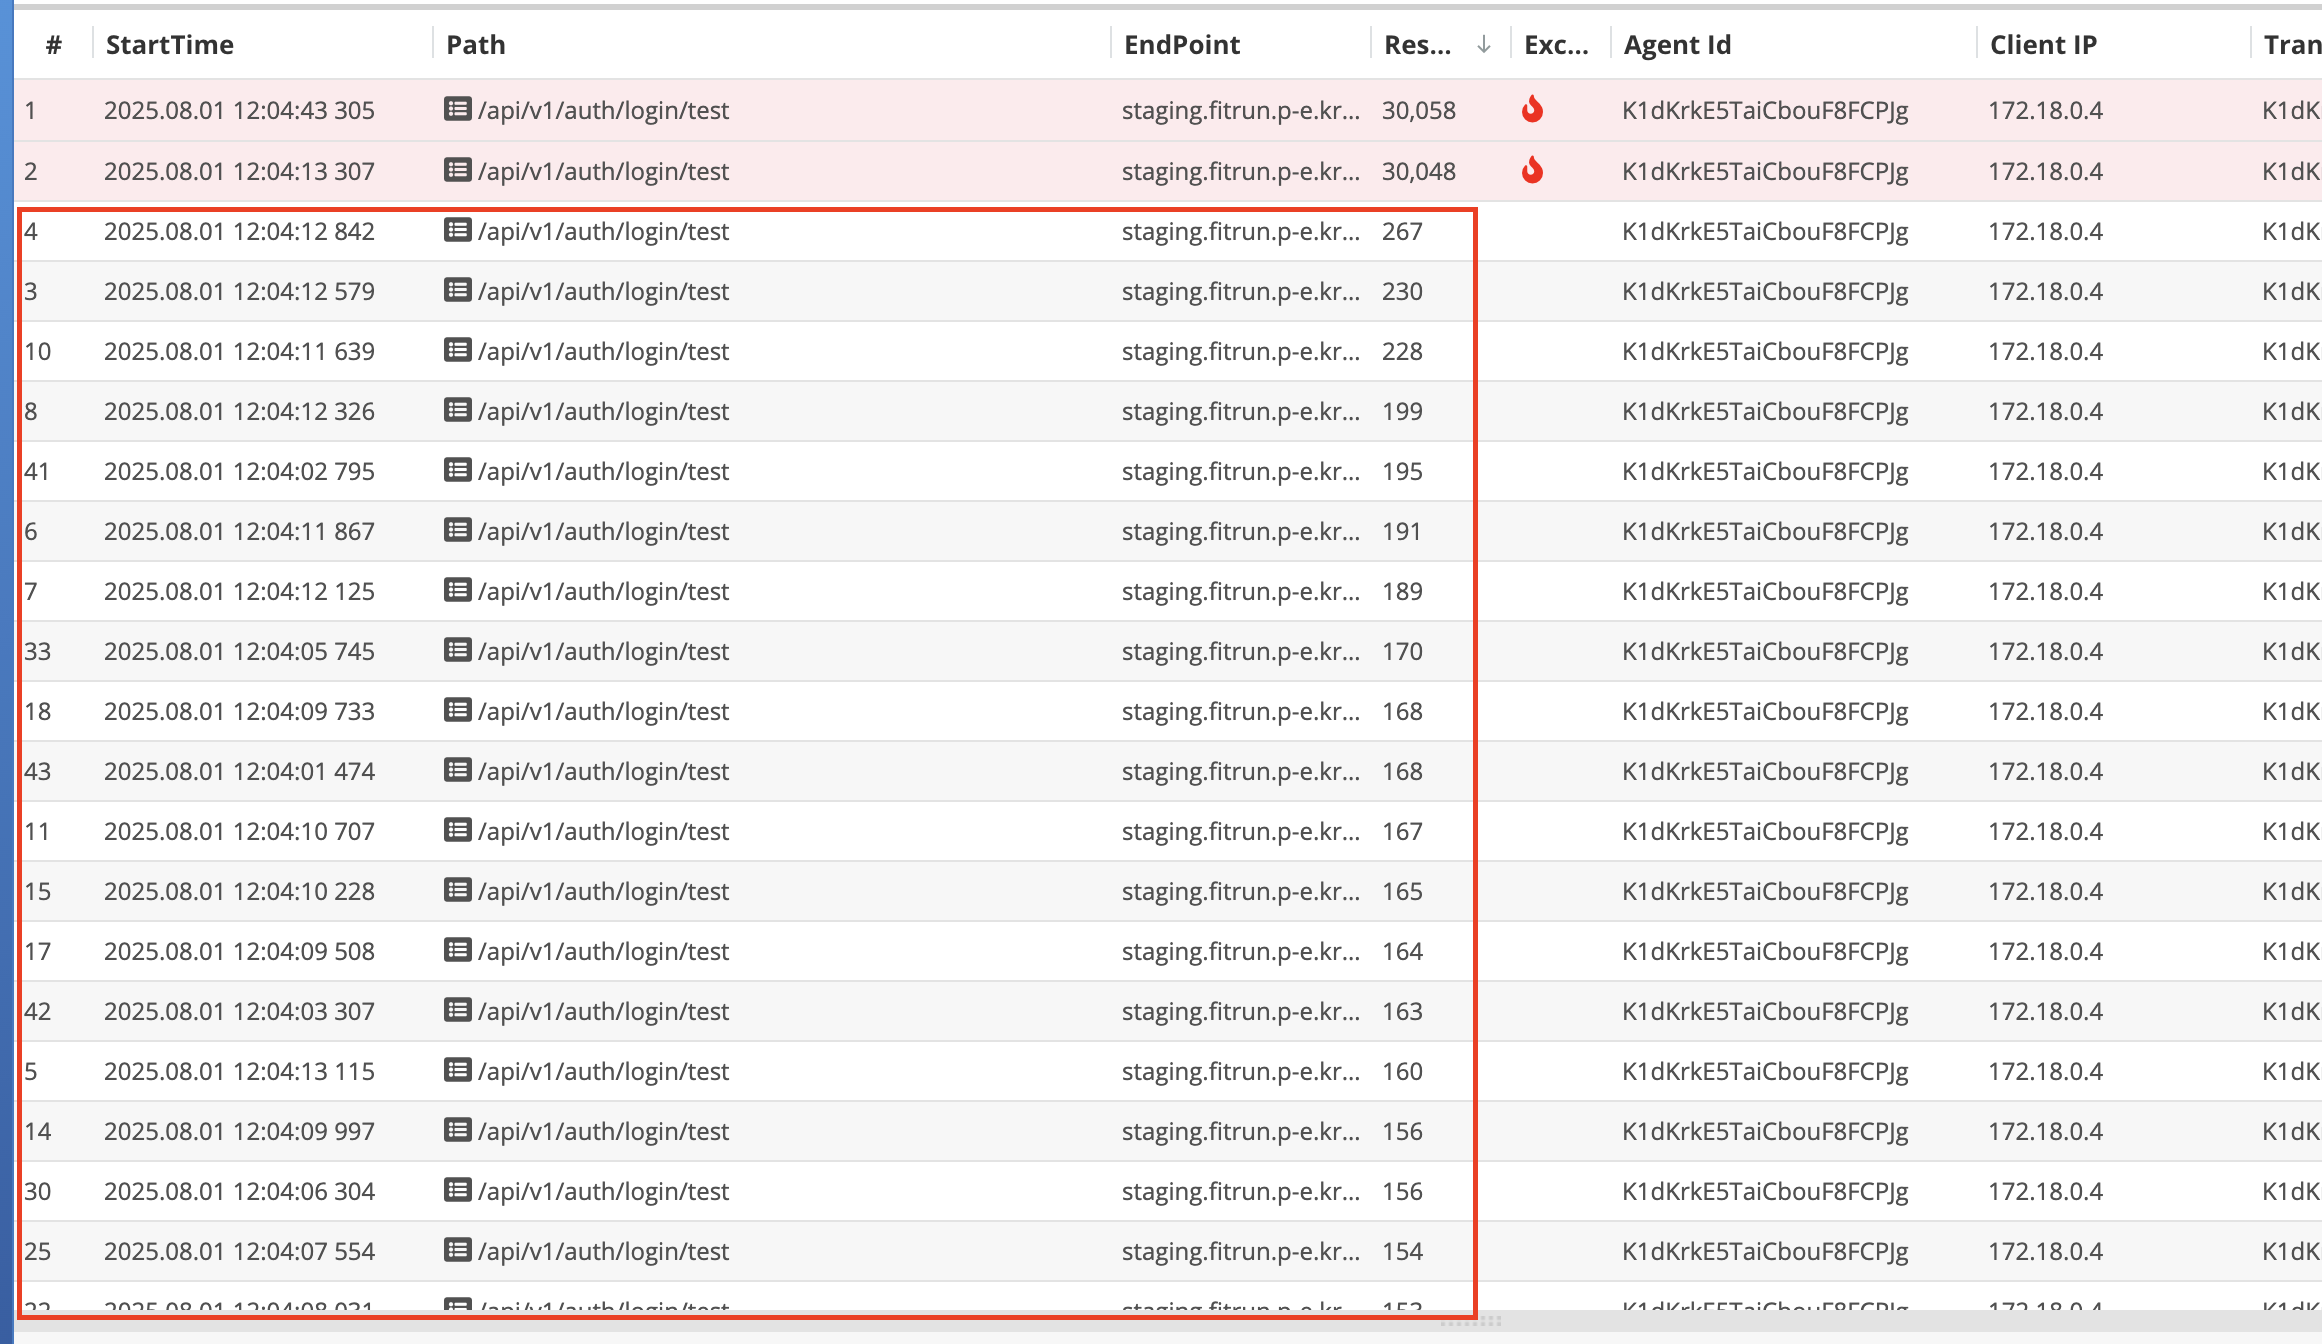The image size is (2322, 1344).
Task: Open the row 43 login/test path
Action: (x=603, y=771)
